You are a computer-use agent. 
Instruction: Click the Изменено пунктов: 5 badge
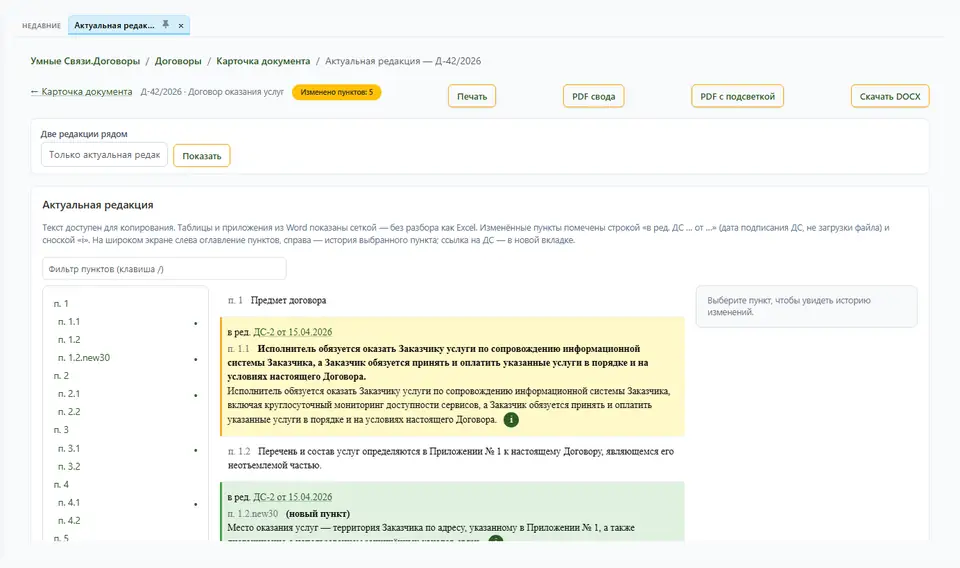pyautogui.click(x=336, y=92)
